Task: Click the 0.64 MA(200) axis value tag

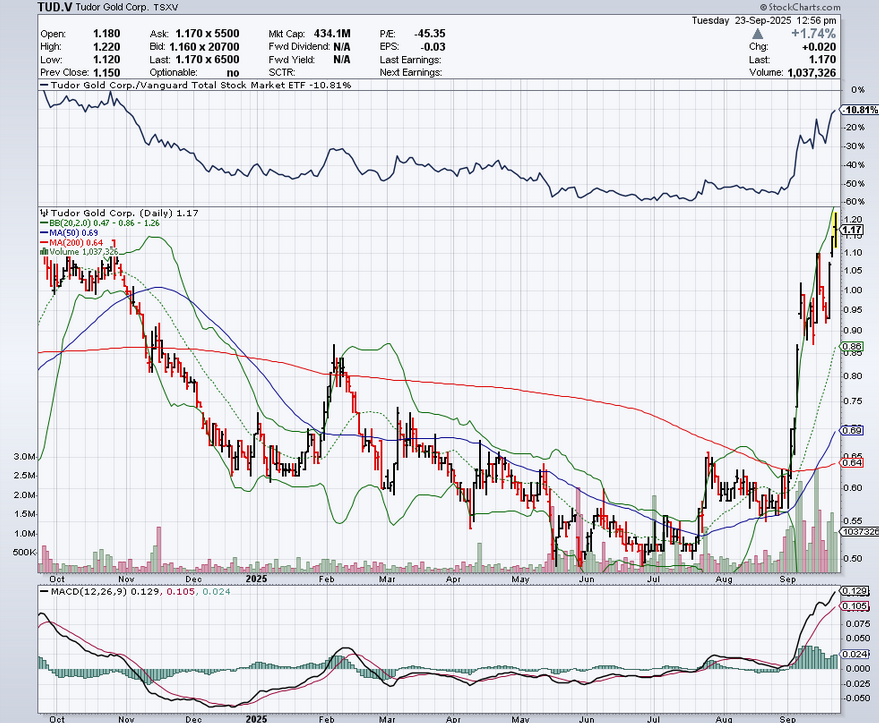Action: tap(852, 462)
